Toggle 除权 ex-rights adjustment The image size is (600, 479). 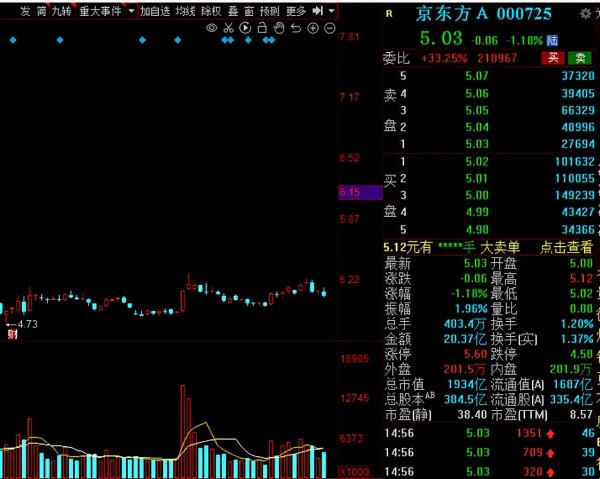pyautogui.click(x=211, y=11)
